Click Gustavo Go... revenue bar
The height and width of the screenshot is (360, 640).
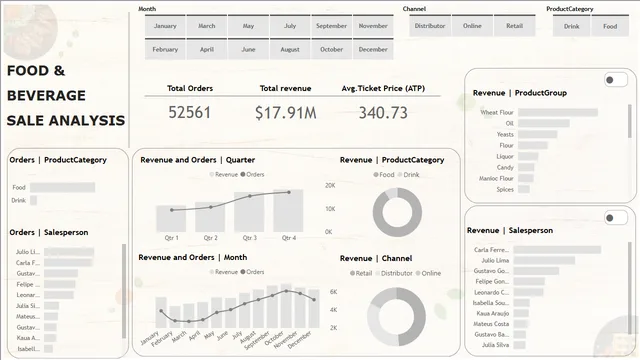[x=536, y=271]
